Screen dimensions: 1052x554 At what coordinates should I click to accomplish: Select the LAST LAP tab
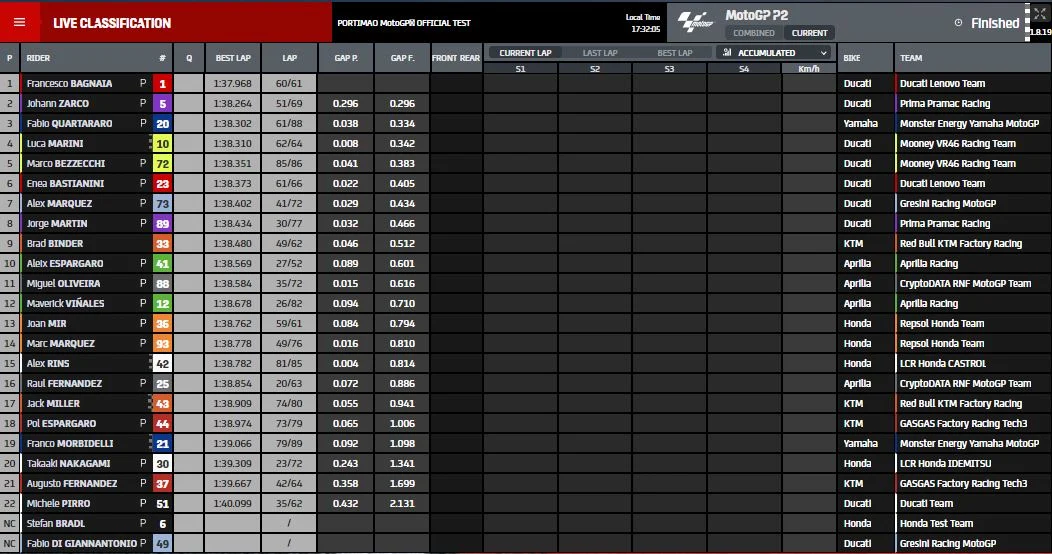click(600, 52)
